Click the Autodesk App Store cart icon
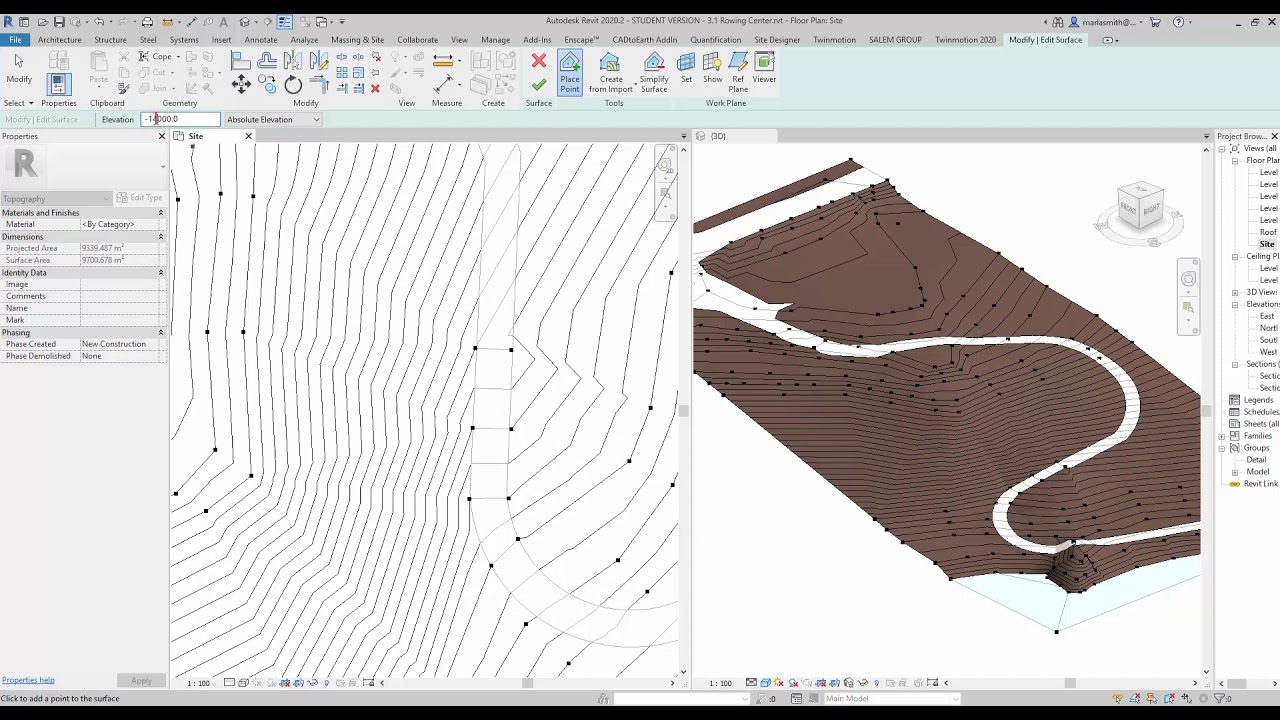This screenshot has width=1280, height=720. tap(1155, 22)
